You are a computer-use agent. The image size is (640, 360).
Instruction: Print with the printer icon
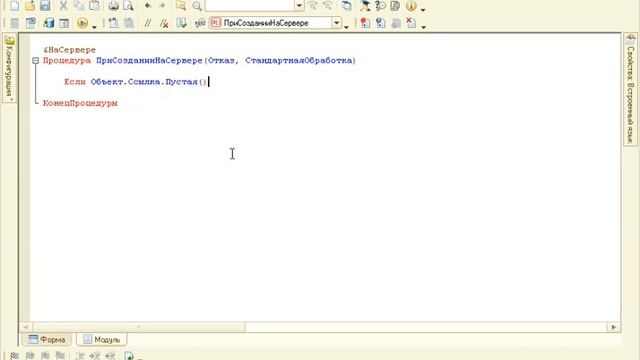tap(113, 6)
